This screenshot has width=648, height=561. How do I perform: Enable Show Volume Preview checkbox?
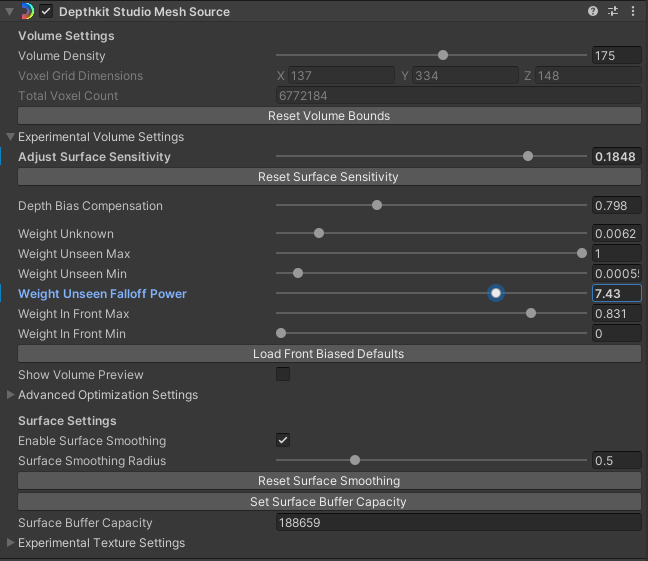283,375
